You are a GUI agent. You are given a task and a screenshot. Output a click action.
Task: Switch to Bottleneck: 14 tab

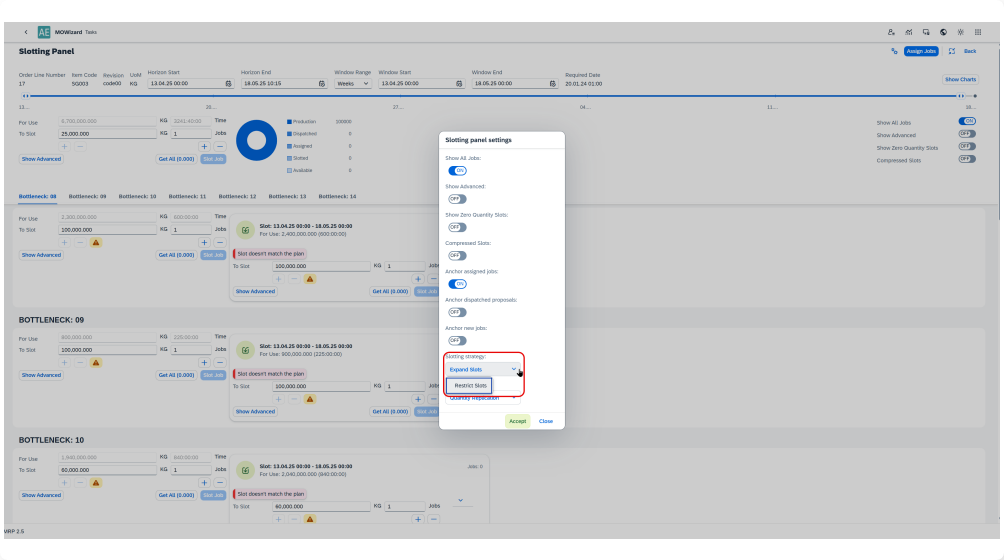tap(337, 196)
